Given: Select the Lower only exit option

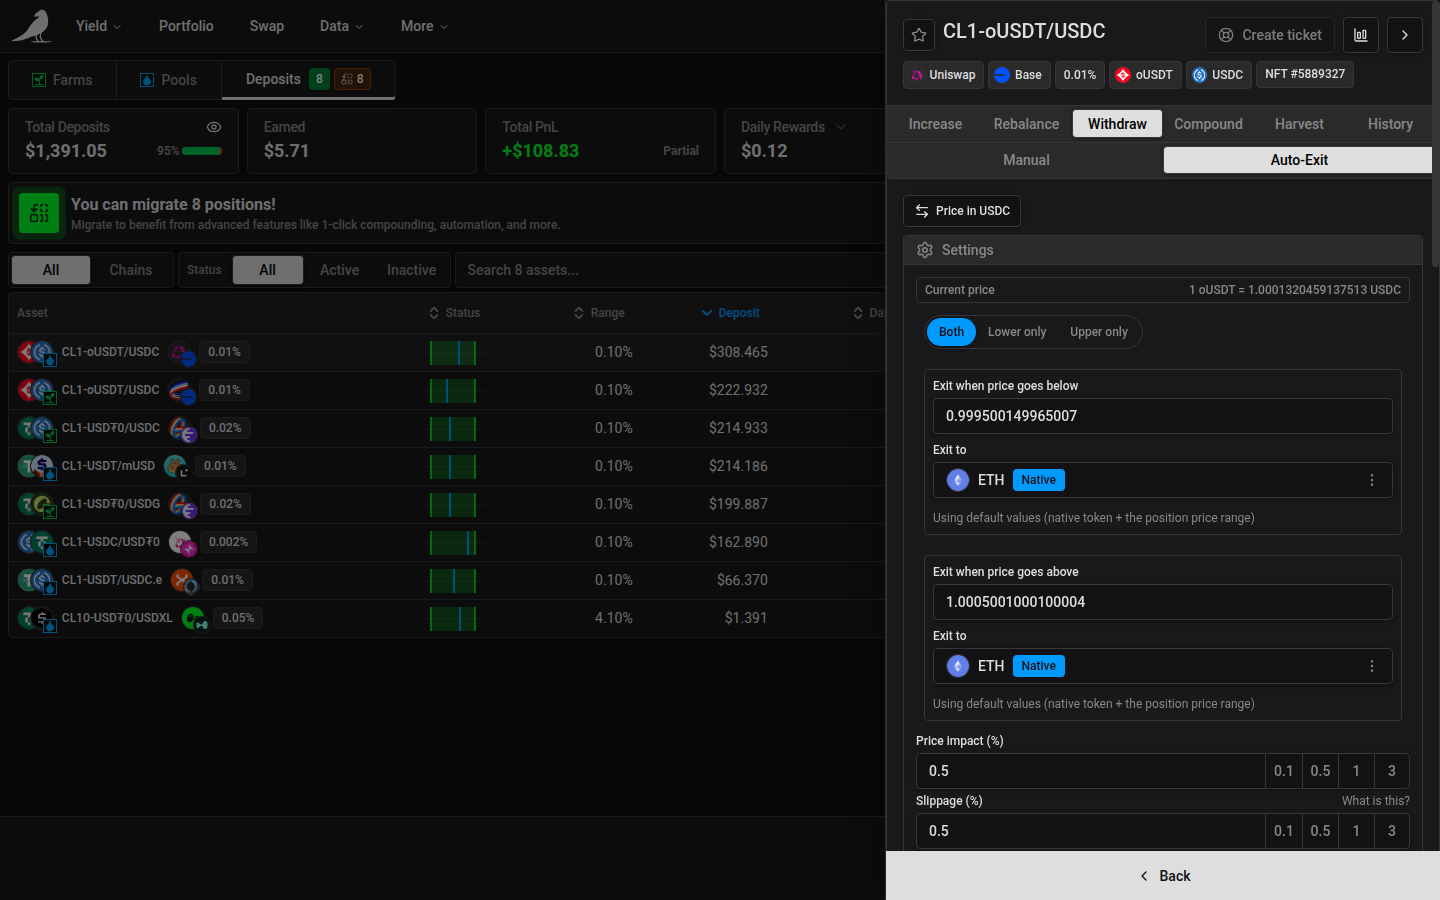Looking at the screenshot, I should (x=1017, y=332).
